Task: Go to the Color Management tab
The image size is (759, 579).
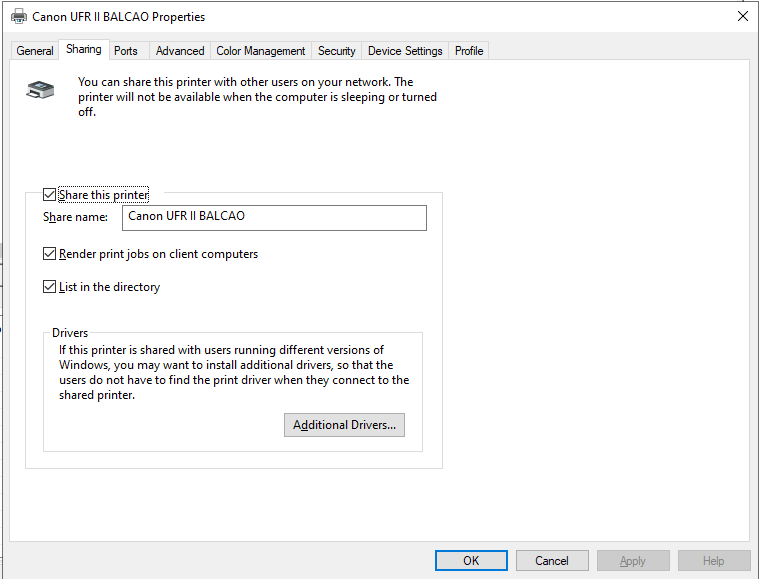Action: point(261,51)
